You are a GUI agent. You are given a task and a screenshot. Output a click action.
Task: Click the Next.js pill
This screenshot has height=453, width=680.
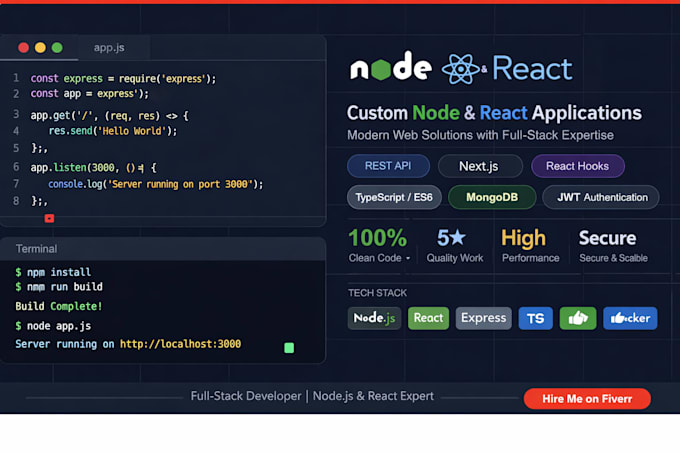click(479, 166)
